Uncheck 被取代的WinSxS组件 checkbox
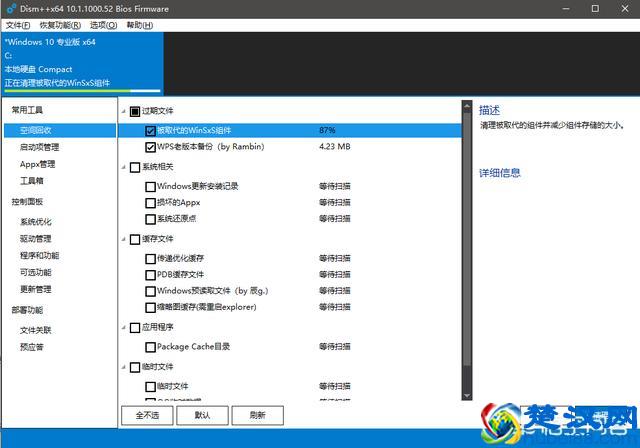The height and width of the screenshot is (448, 640). click(150, 131)
